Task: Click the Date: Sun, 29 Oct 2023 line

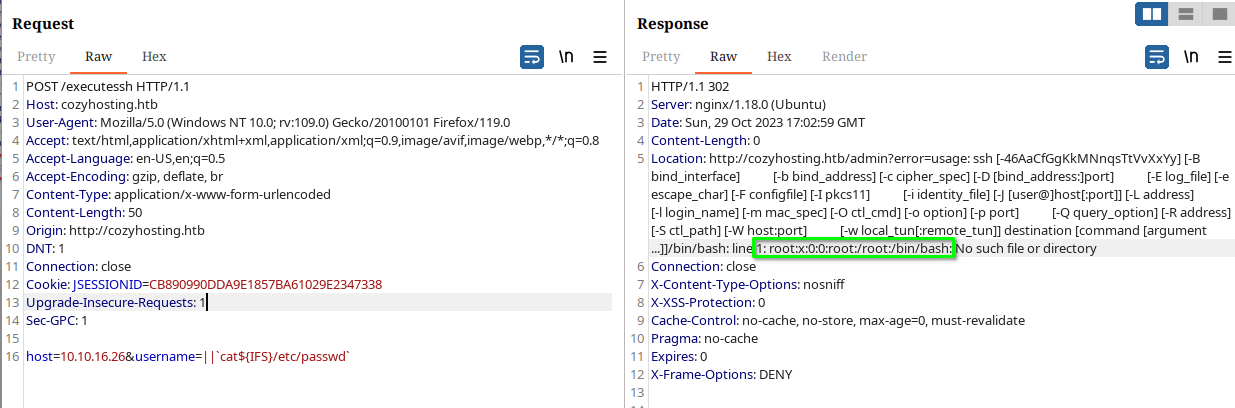Action: pyautogui.click(x=758, y=123)
